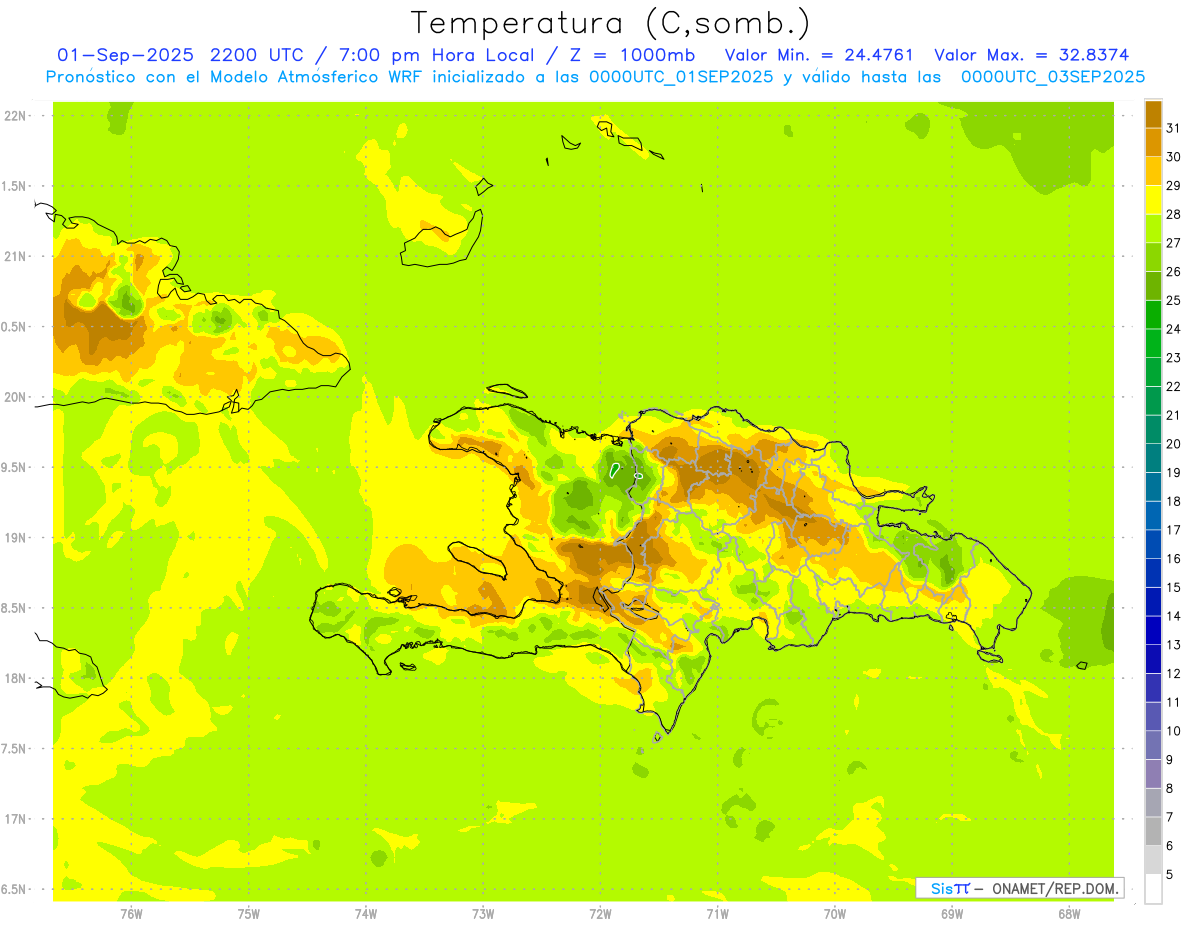Click the "25" colorbar scale label
The height and width of the screenshot is (927, 1200).
tap(1174, 300)
